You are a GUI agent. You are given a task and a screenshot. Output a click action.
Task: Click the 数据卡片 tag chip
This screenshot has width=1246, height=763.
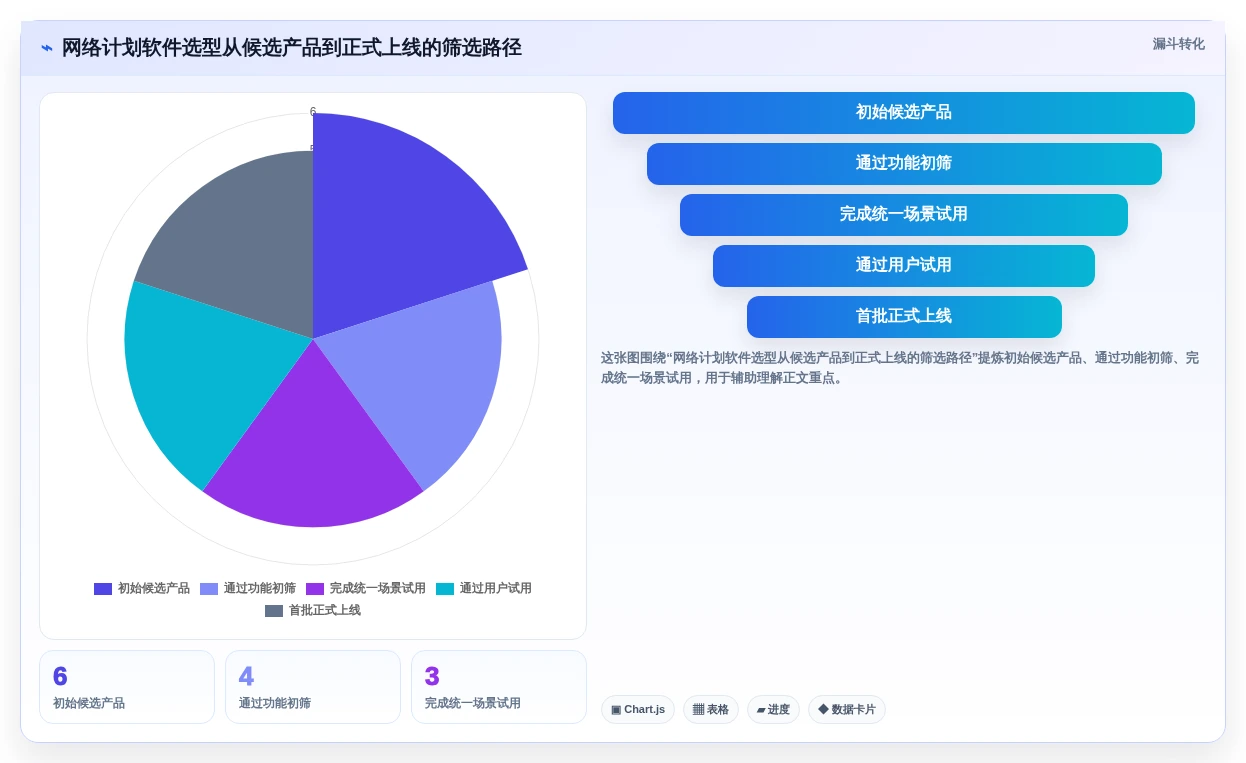847,710
